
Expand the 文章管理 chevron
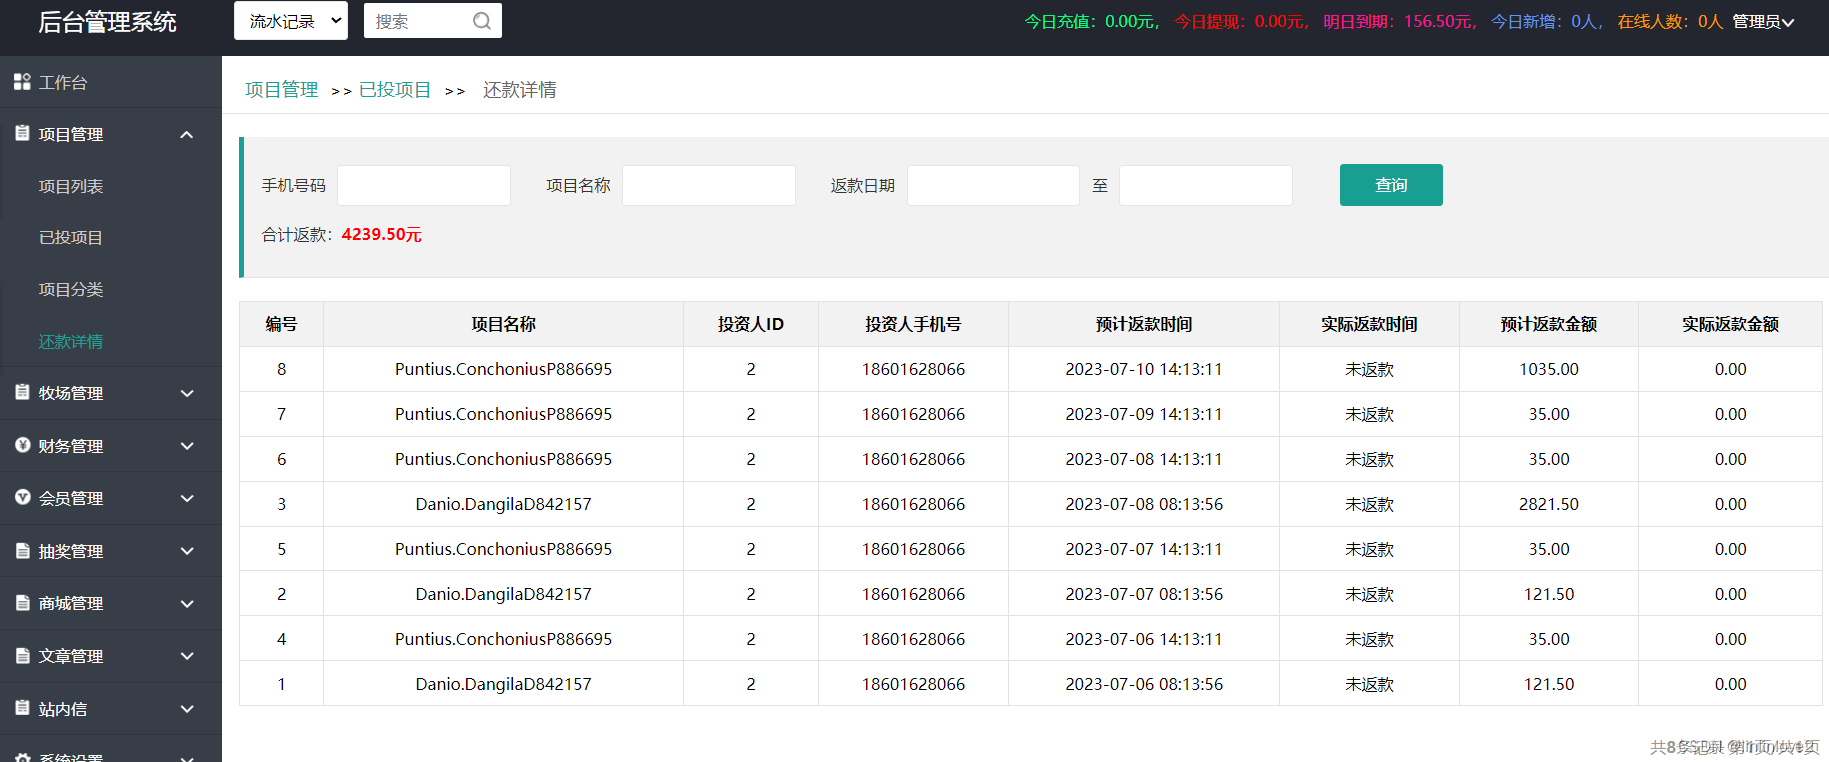(x=187, y=656)
